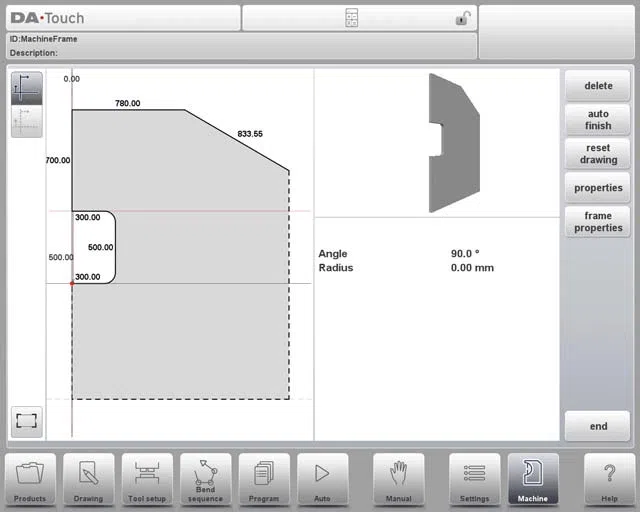Open the Drawing mode button
The height and width of the screenshot is (512, 640).
point(89,479)
